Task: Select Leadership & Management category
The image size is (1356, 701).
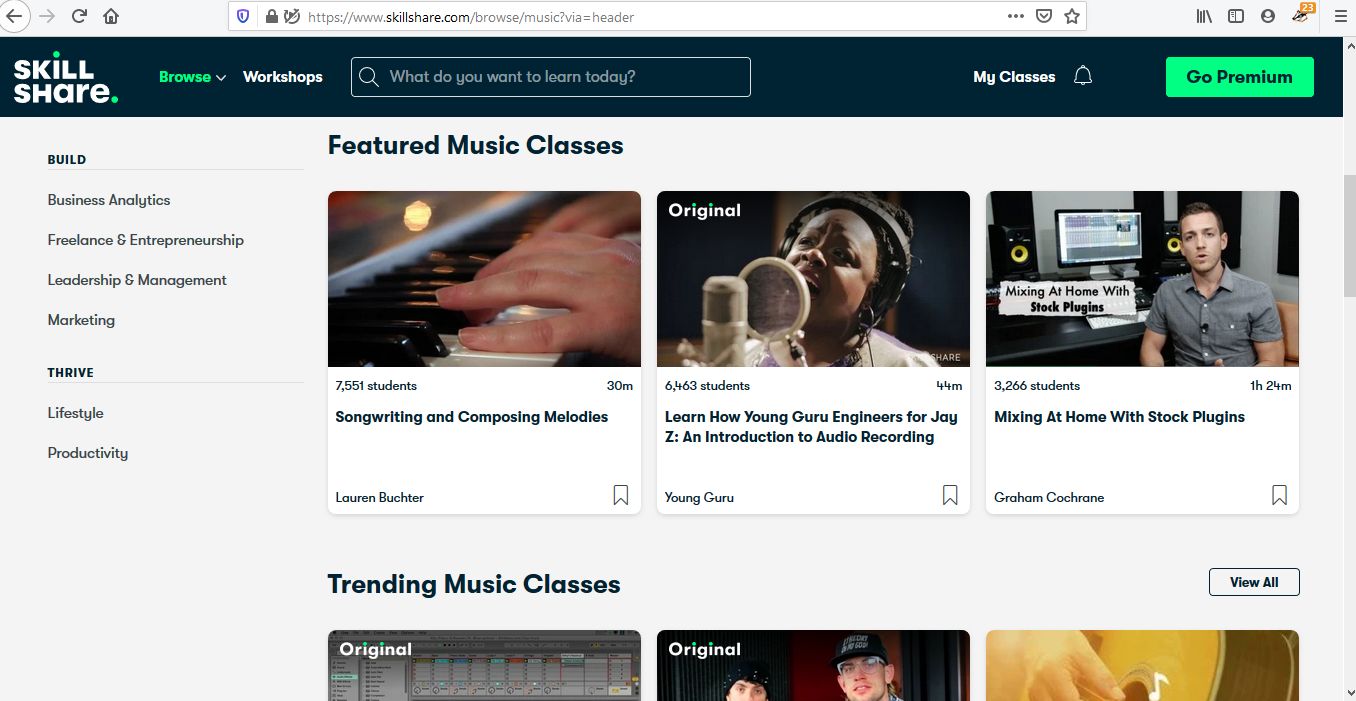Action: (x=137, y=280)
